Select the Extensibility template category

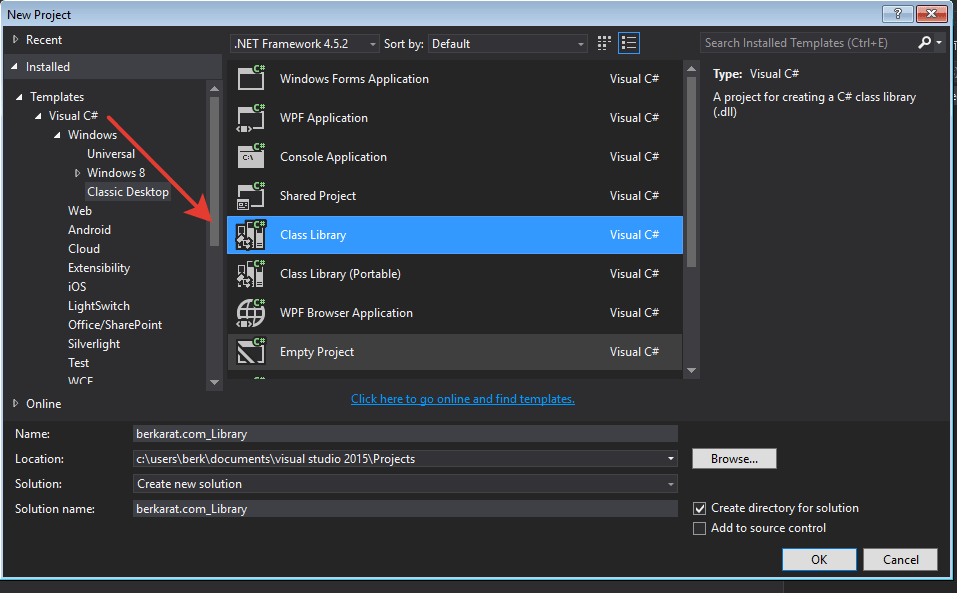tap(99, 268)
